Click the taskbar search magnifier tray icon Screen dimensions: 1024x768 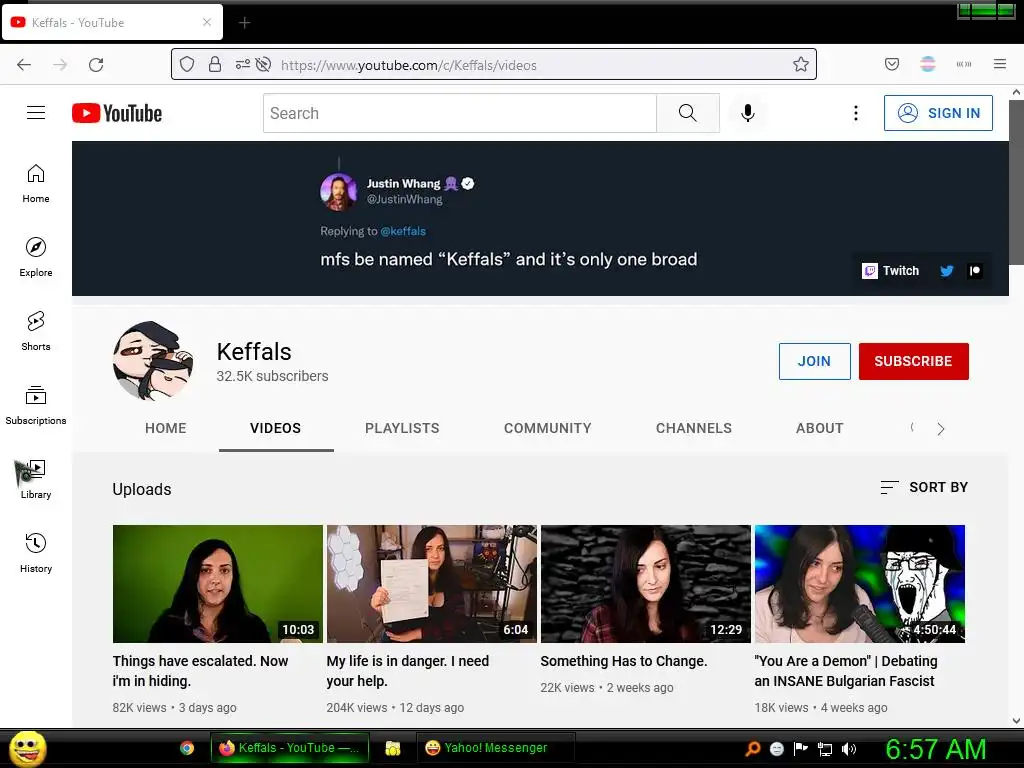click(x=753, y=748)
